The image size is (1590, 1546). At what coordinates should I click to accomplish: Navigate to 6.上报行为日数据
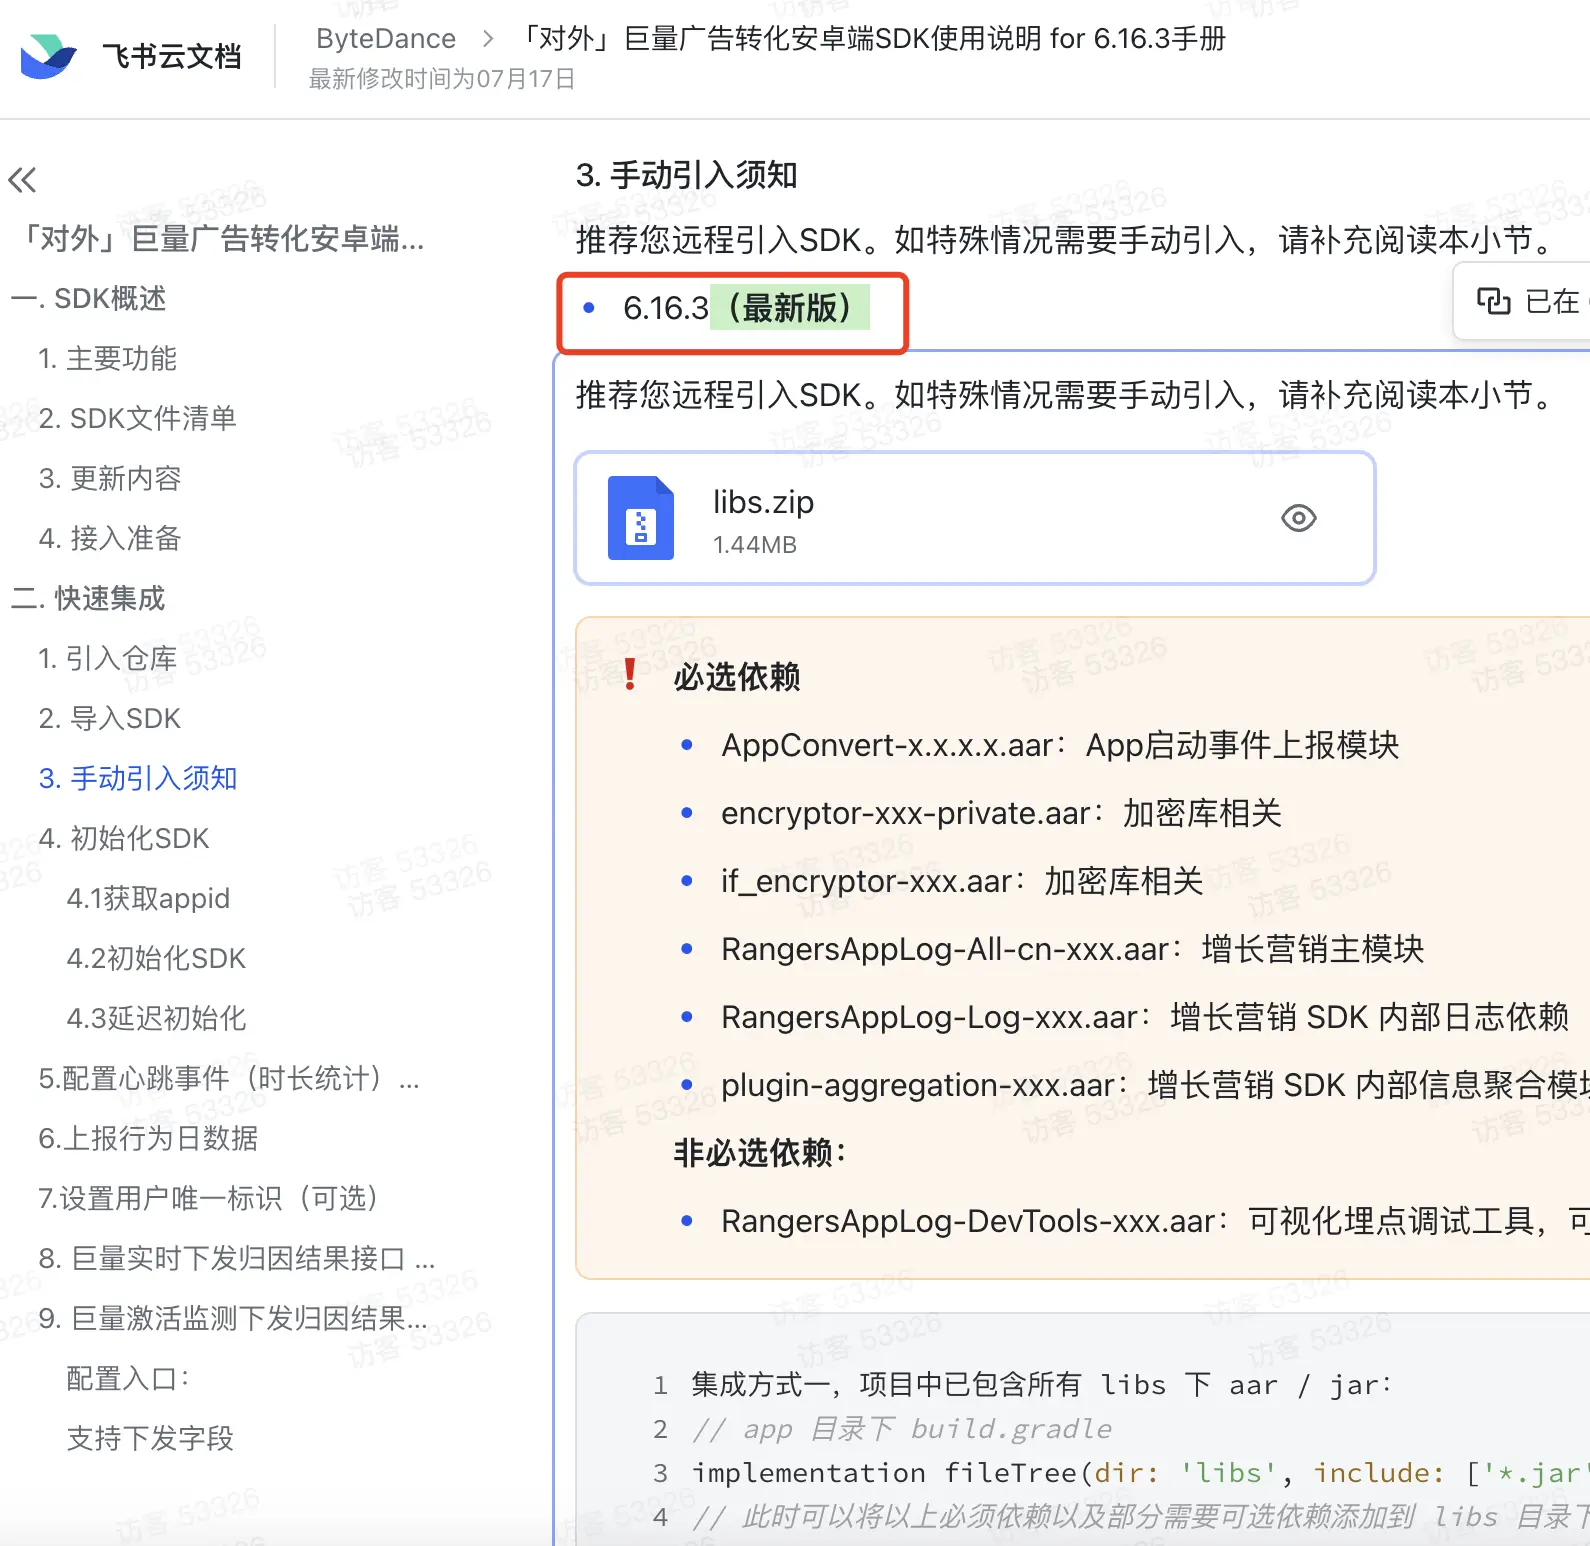click(x=148, y=1138)
